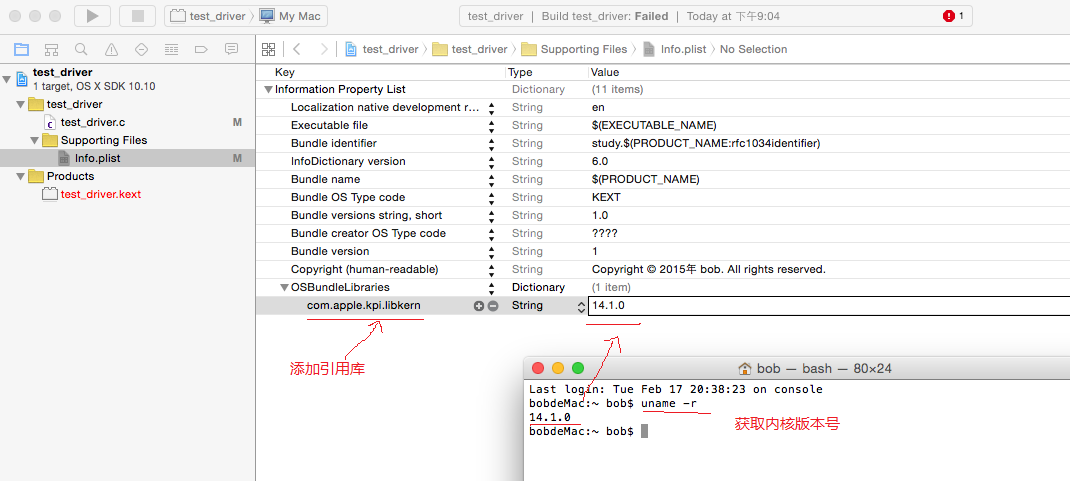Open the Issue navigator warning icon
Image resolution: width=1070 pixels, height=481 pixels.
[111, 49]
